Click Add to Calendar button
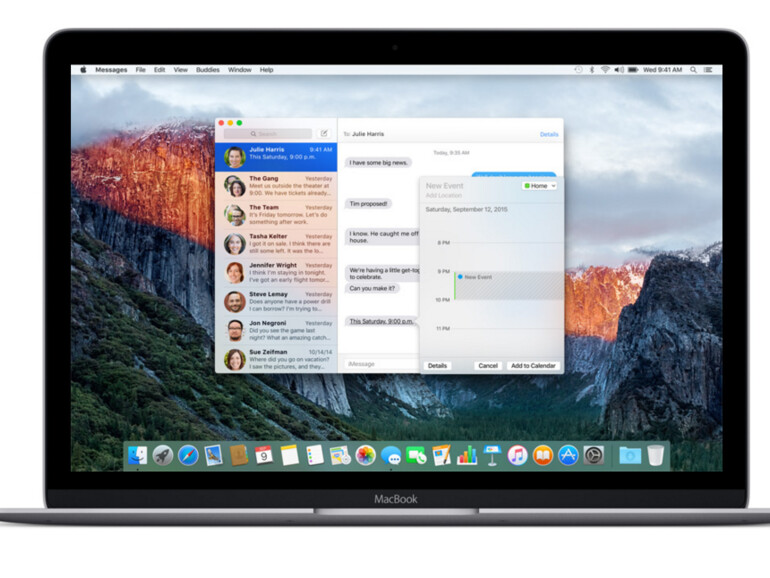Viewport: 770px width, 578px height. coord(533,365)
